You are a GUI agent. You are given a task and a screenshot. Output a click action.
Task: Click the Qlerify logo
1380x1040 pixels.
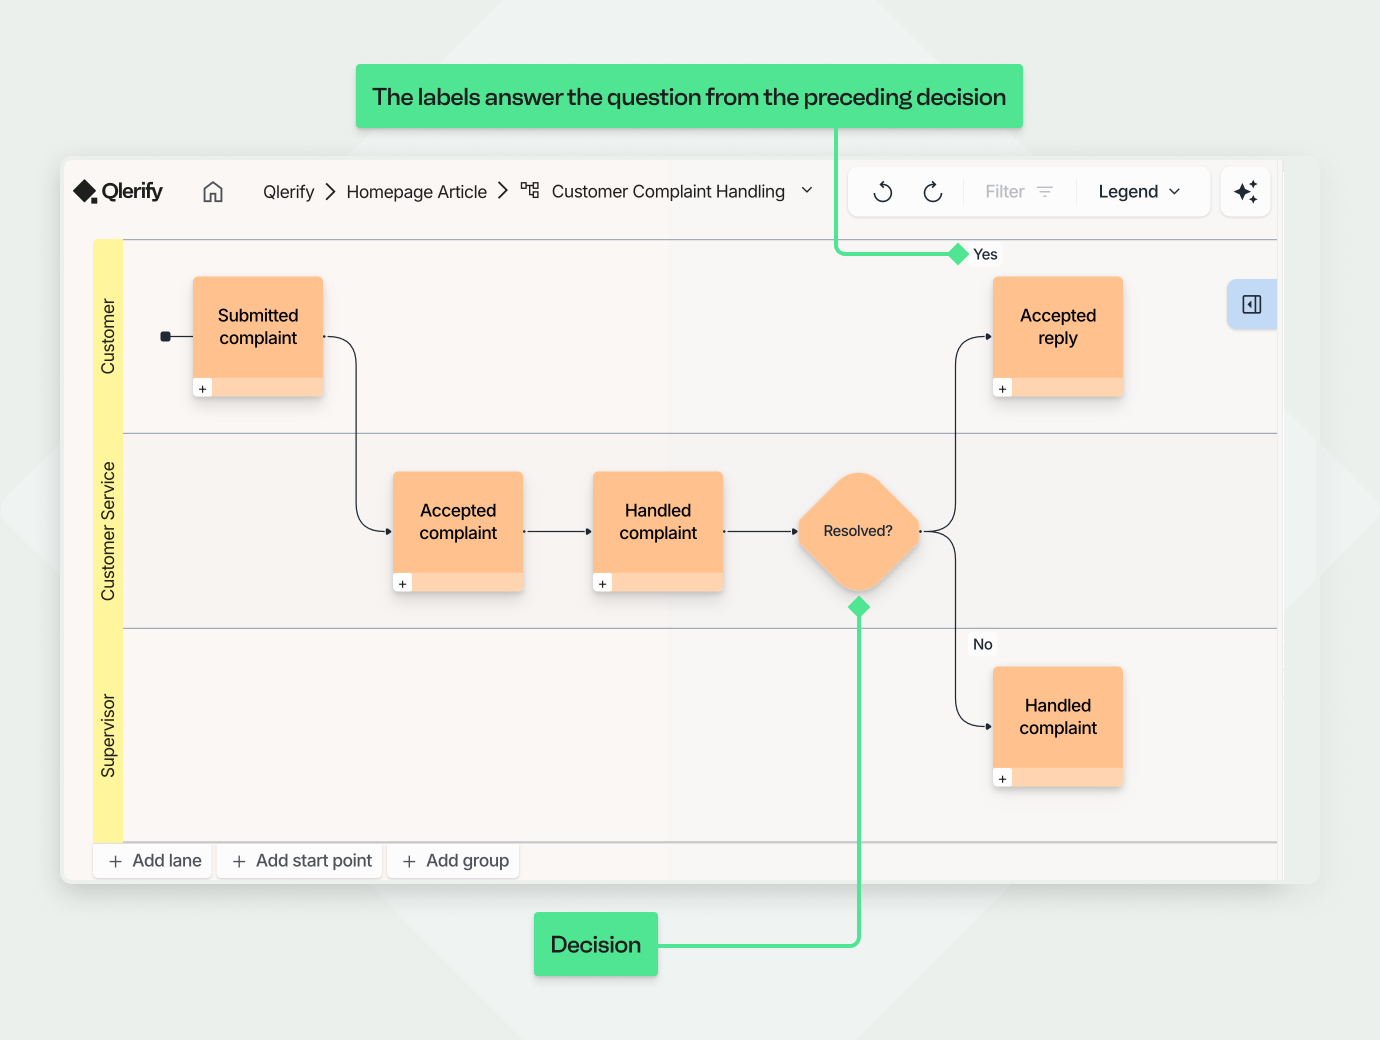pyautogui.click(x=118, y=191)
